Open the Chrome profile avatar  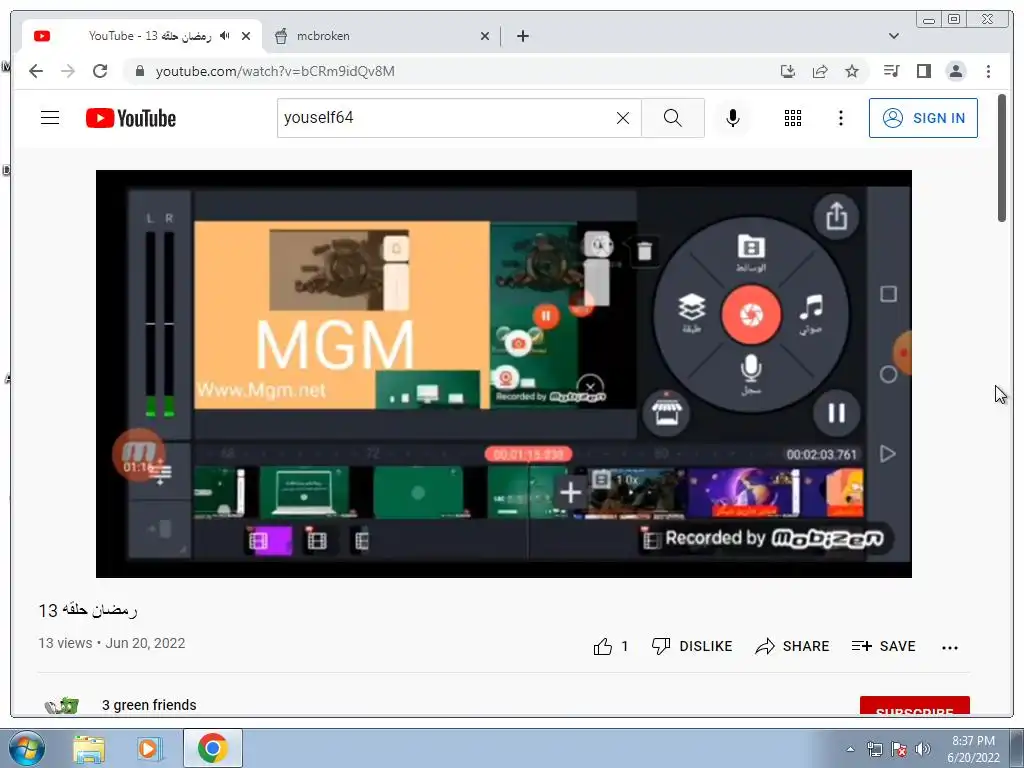956,71
